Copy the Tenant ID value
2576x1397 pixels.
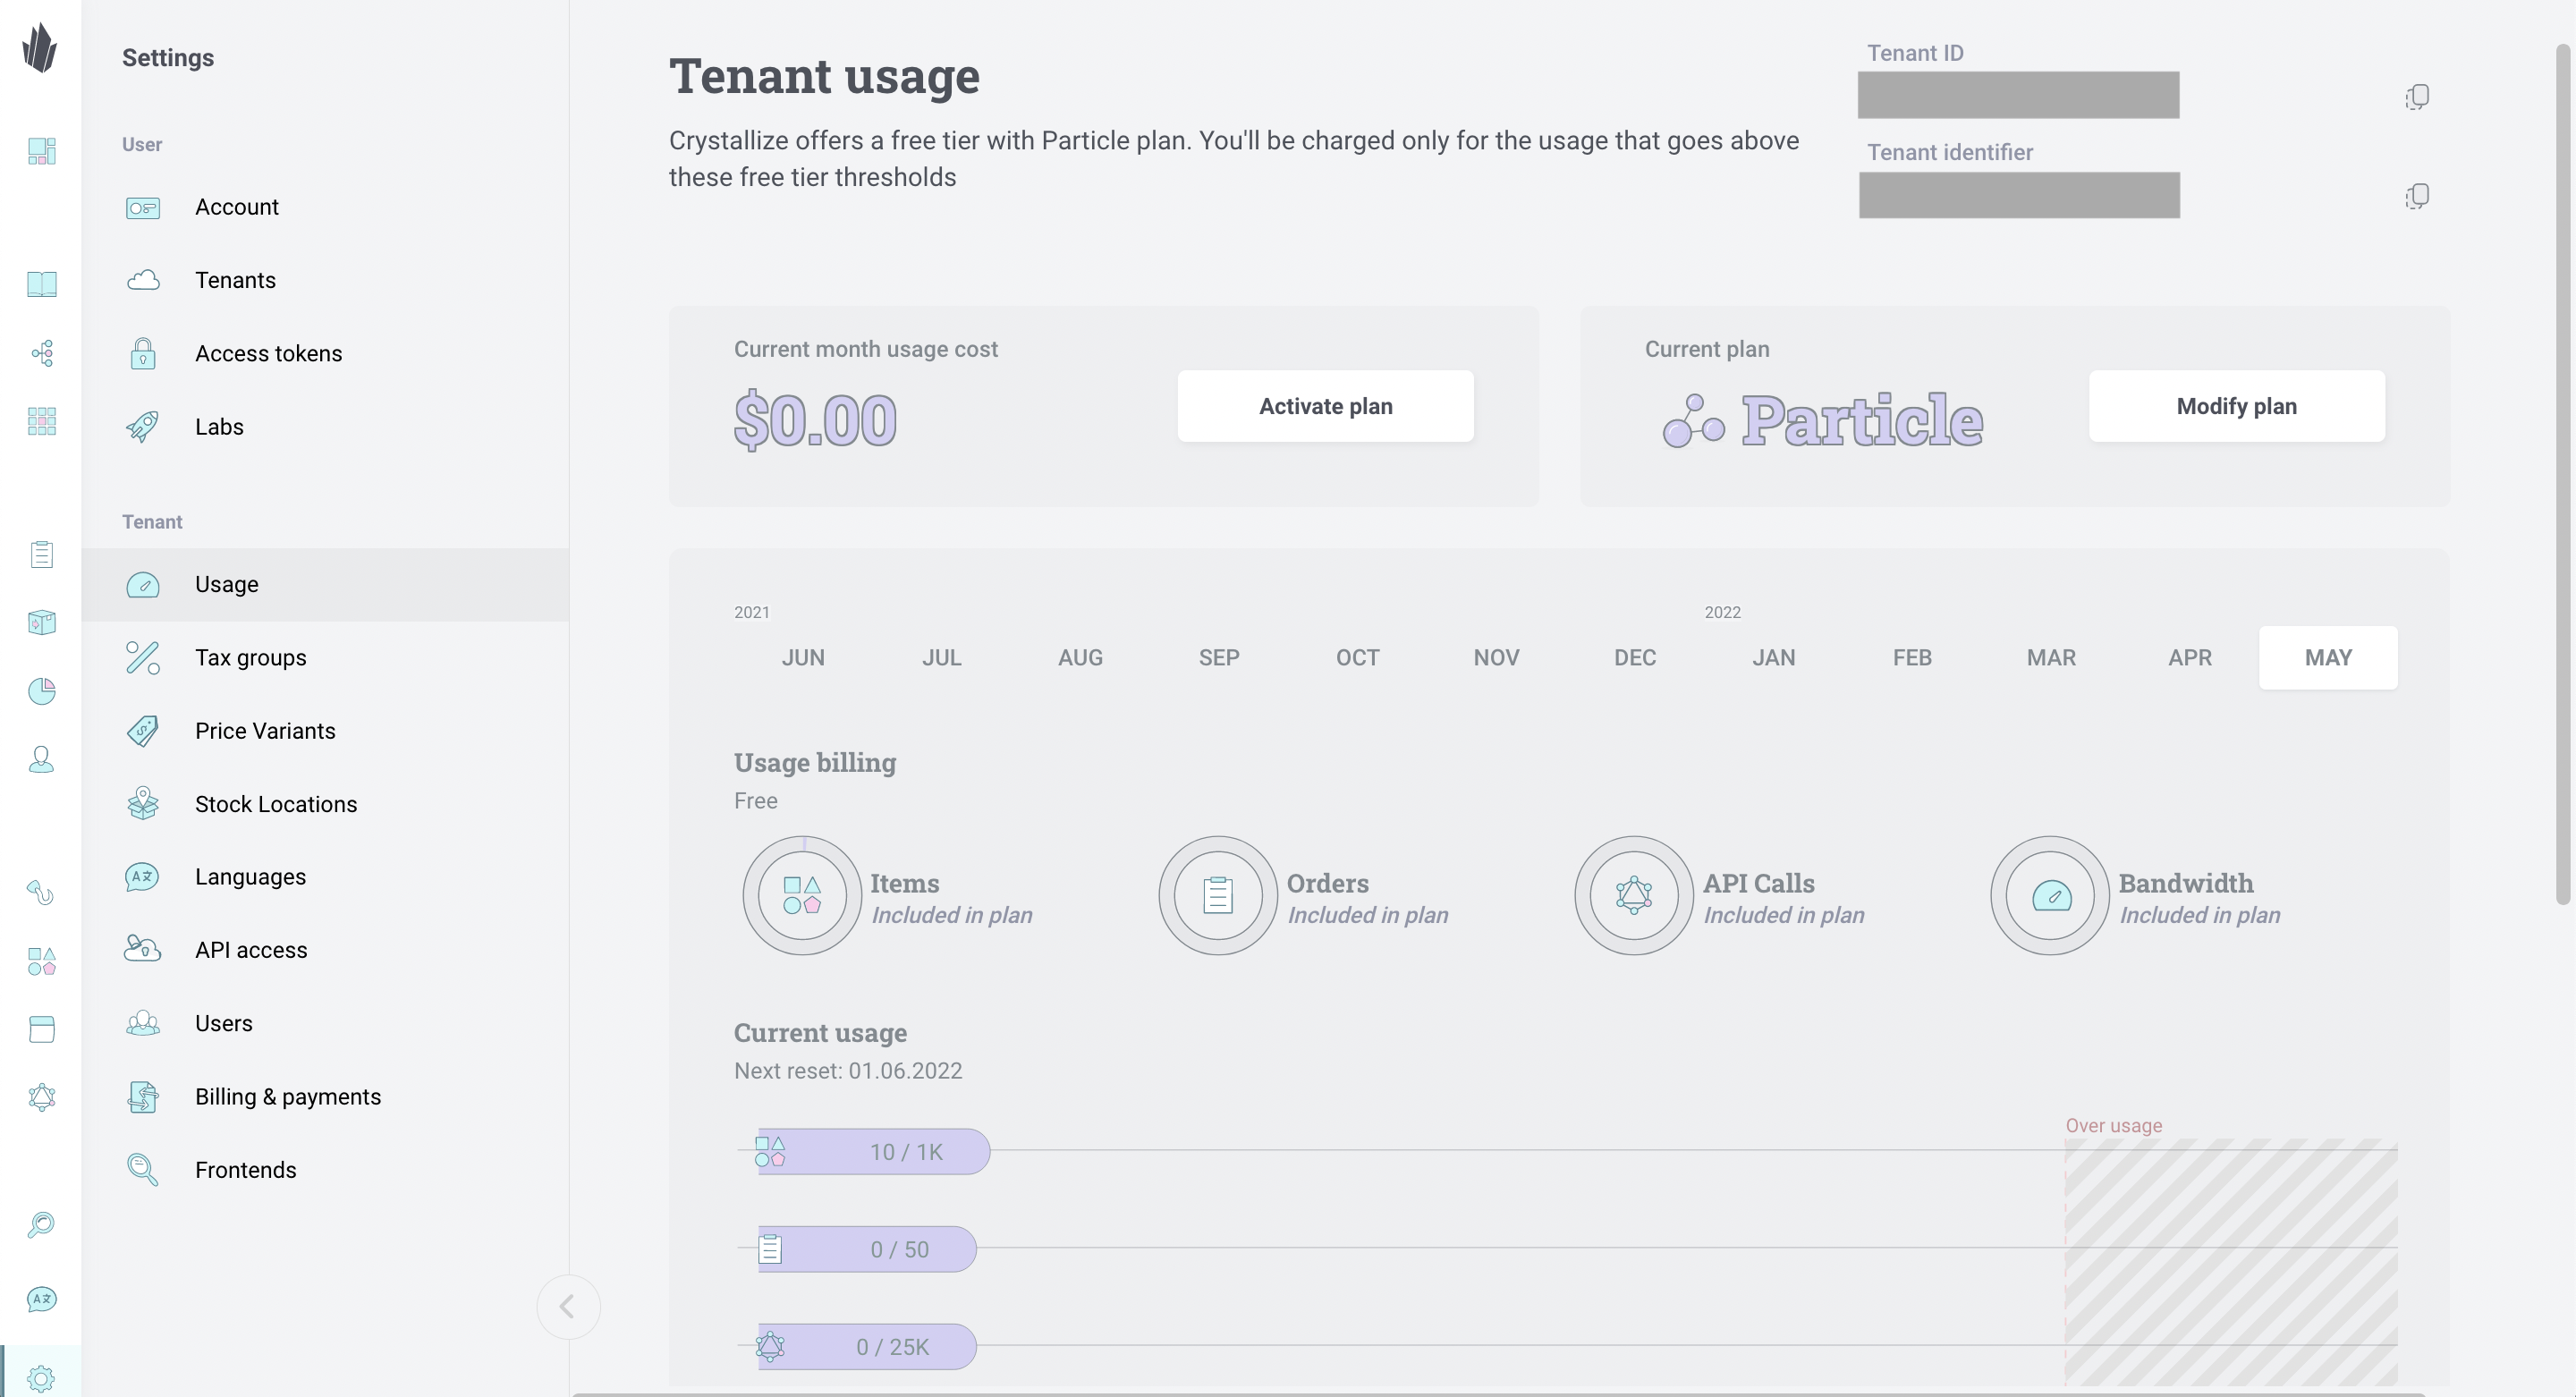click(2417, 96)
